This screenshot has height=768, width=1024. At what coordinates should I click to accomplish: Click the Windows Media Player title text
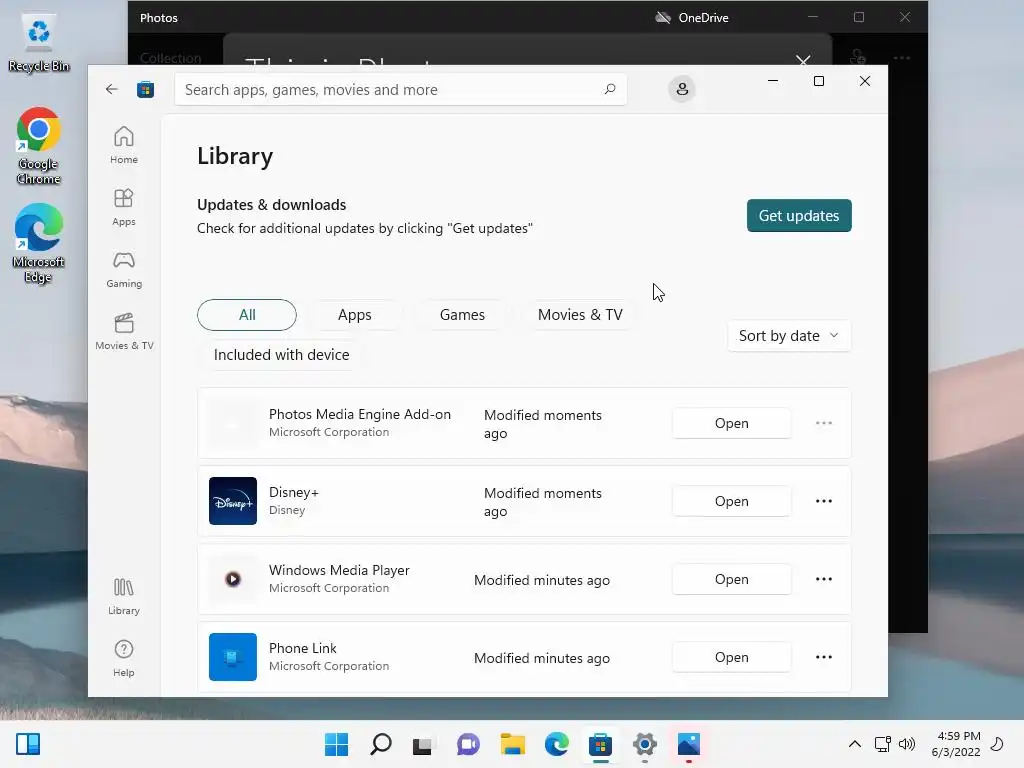click(x=339, y=570)
